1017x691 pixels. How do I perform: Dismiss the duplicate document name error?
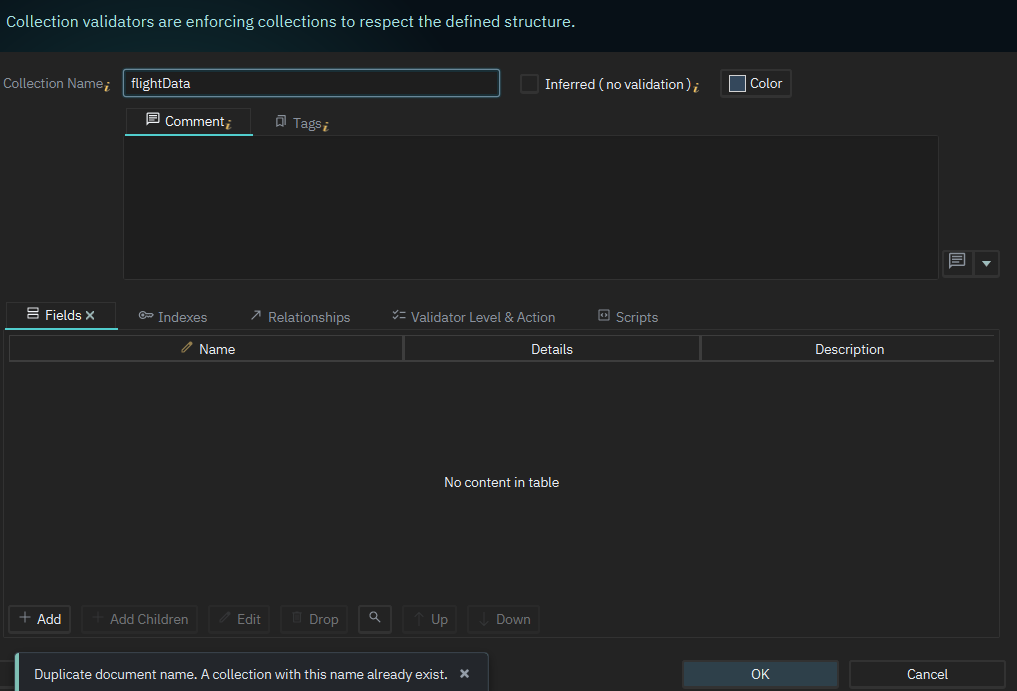pyautogui.click(x=464, y=674)
